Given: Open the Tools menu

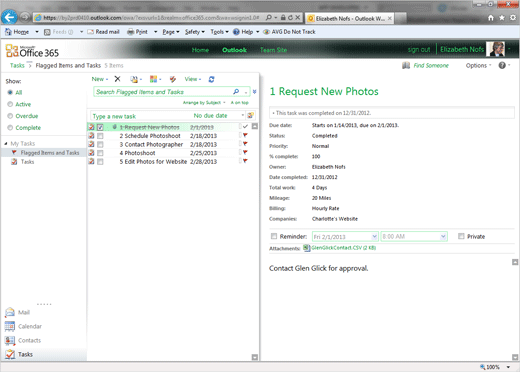Looking at the screenshot, I should 219,32.
